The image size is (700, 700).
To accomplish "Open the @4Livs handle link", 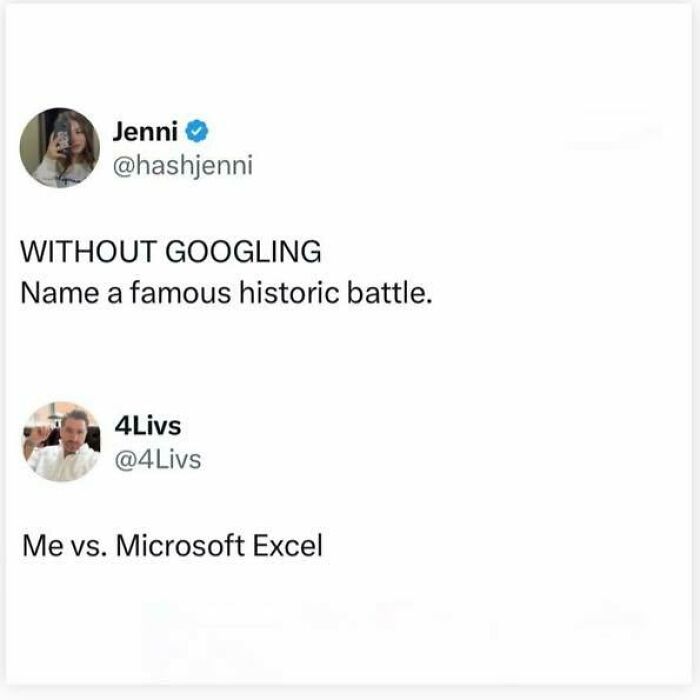I will pyautogui.click(x=158, y=460).
